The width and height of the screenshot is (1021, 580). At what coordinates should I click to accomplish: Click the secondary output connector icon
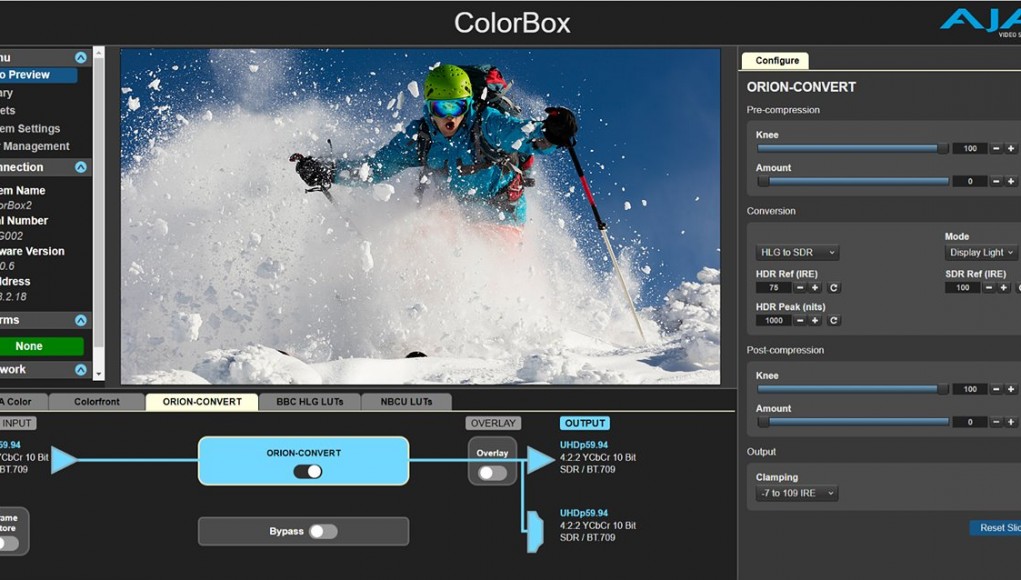click(535, 532)
